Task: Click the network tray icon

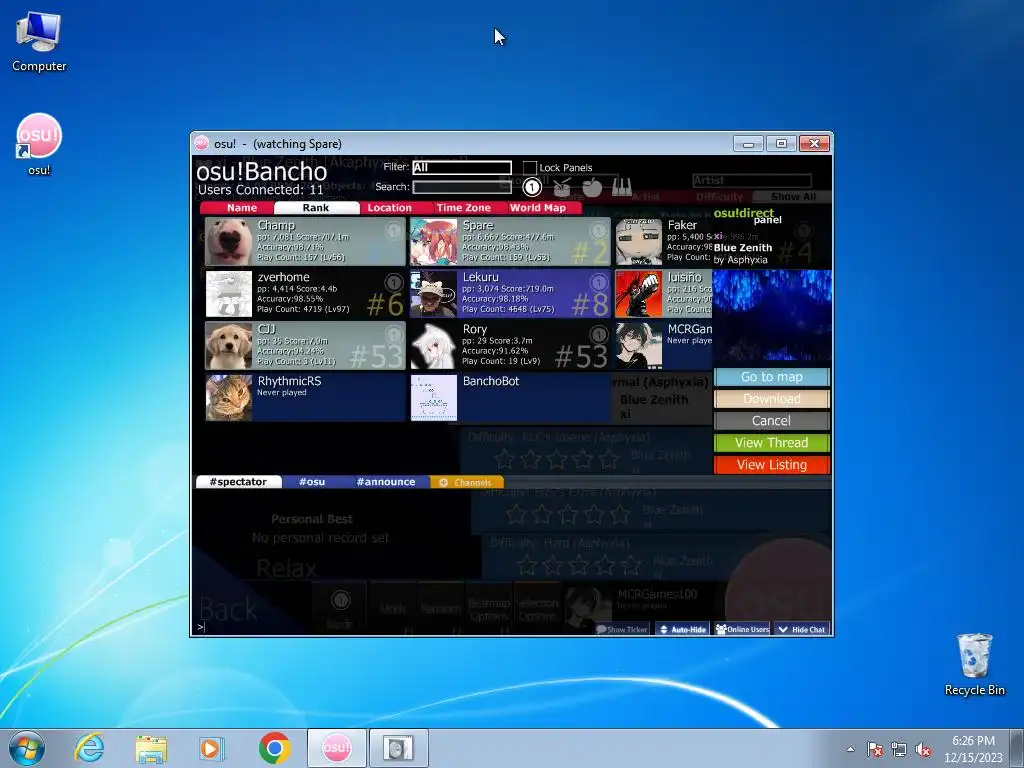Action: tap(899, 750)
